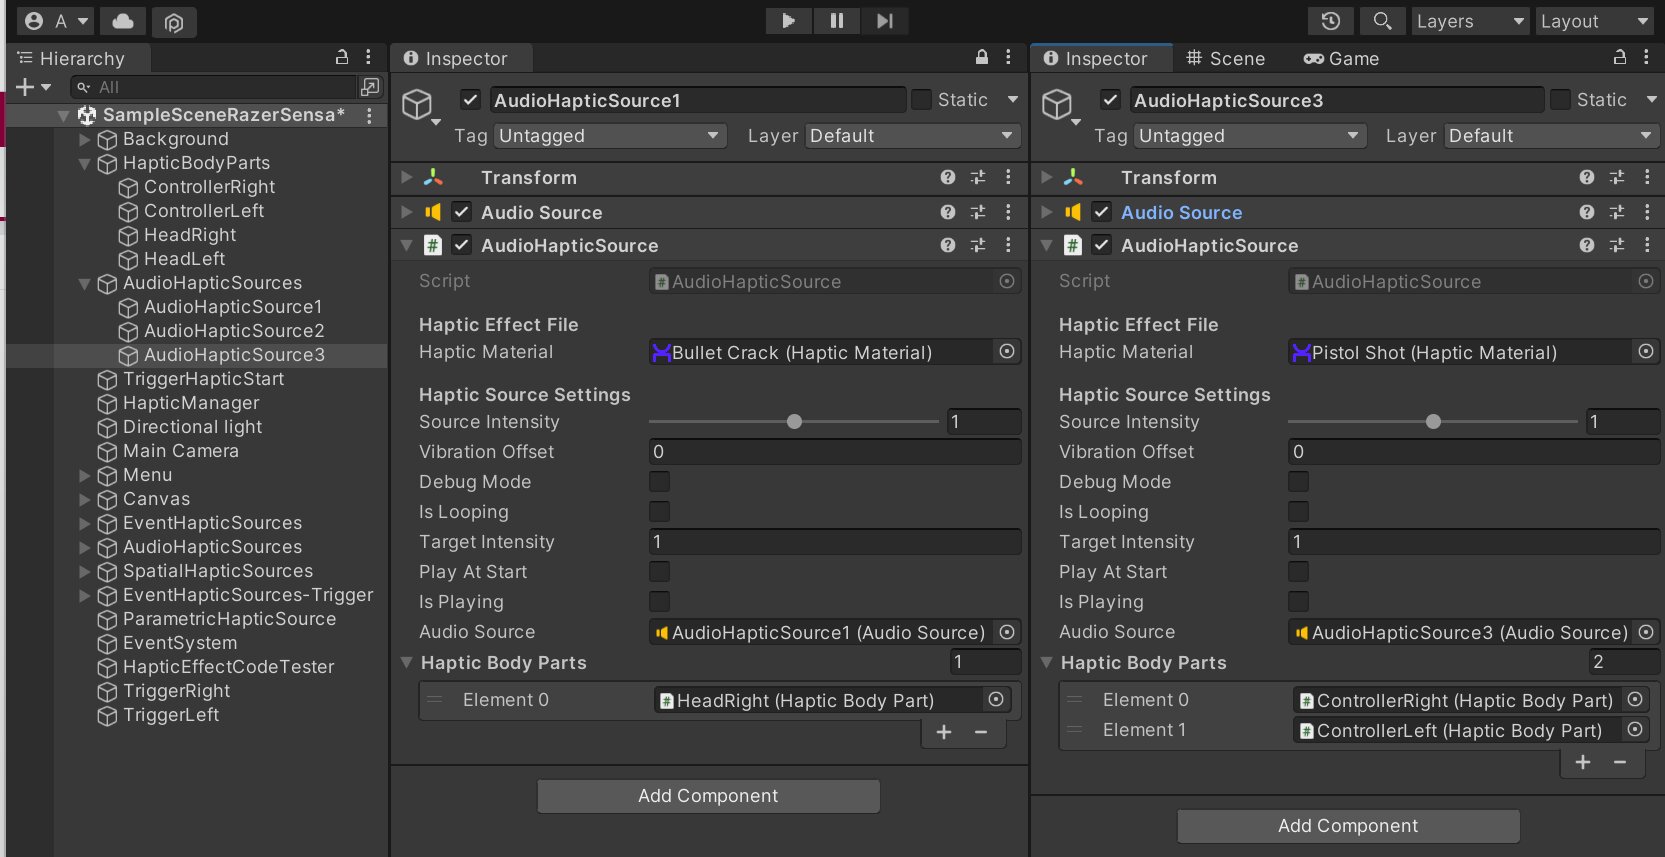Click Vibration Offset field of AudioHapticSource1
Image resolution: width=1665 pixels, height=857 pixels.
pyautogui.click(x=835, y=452)
